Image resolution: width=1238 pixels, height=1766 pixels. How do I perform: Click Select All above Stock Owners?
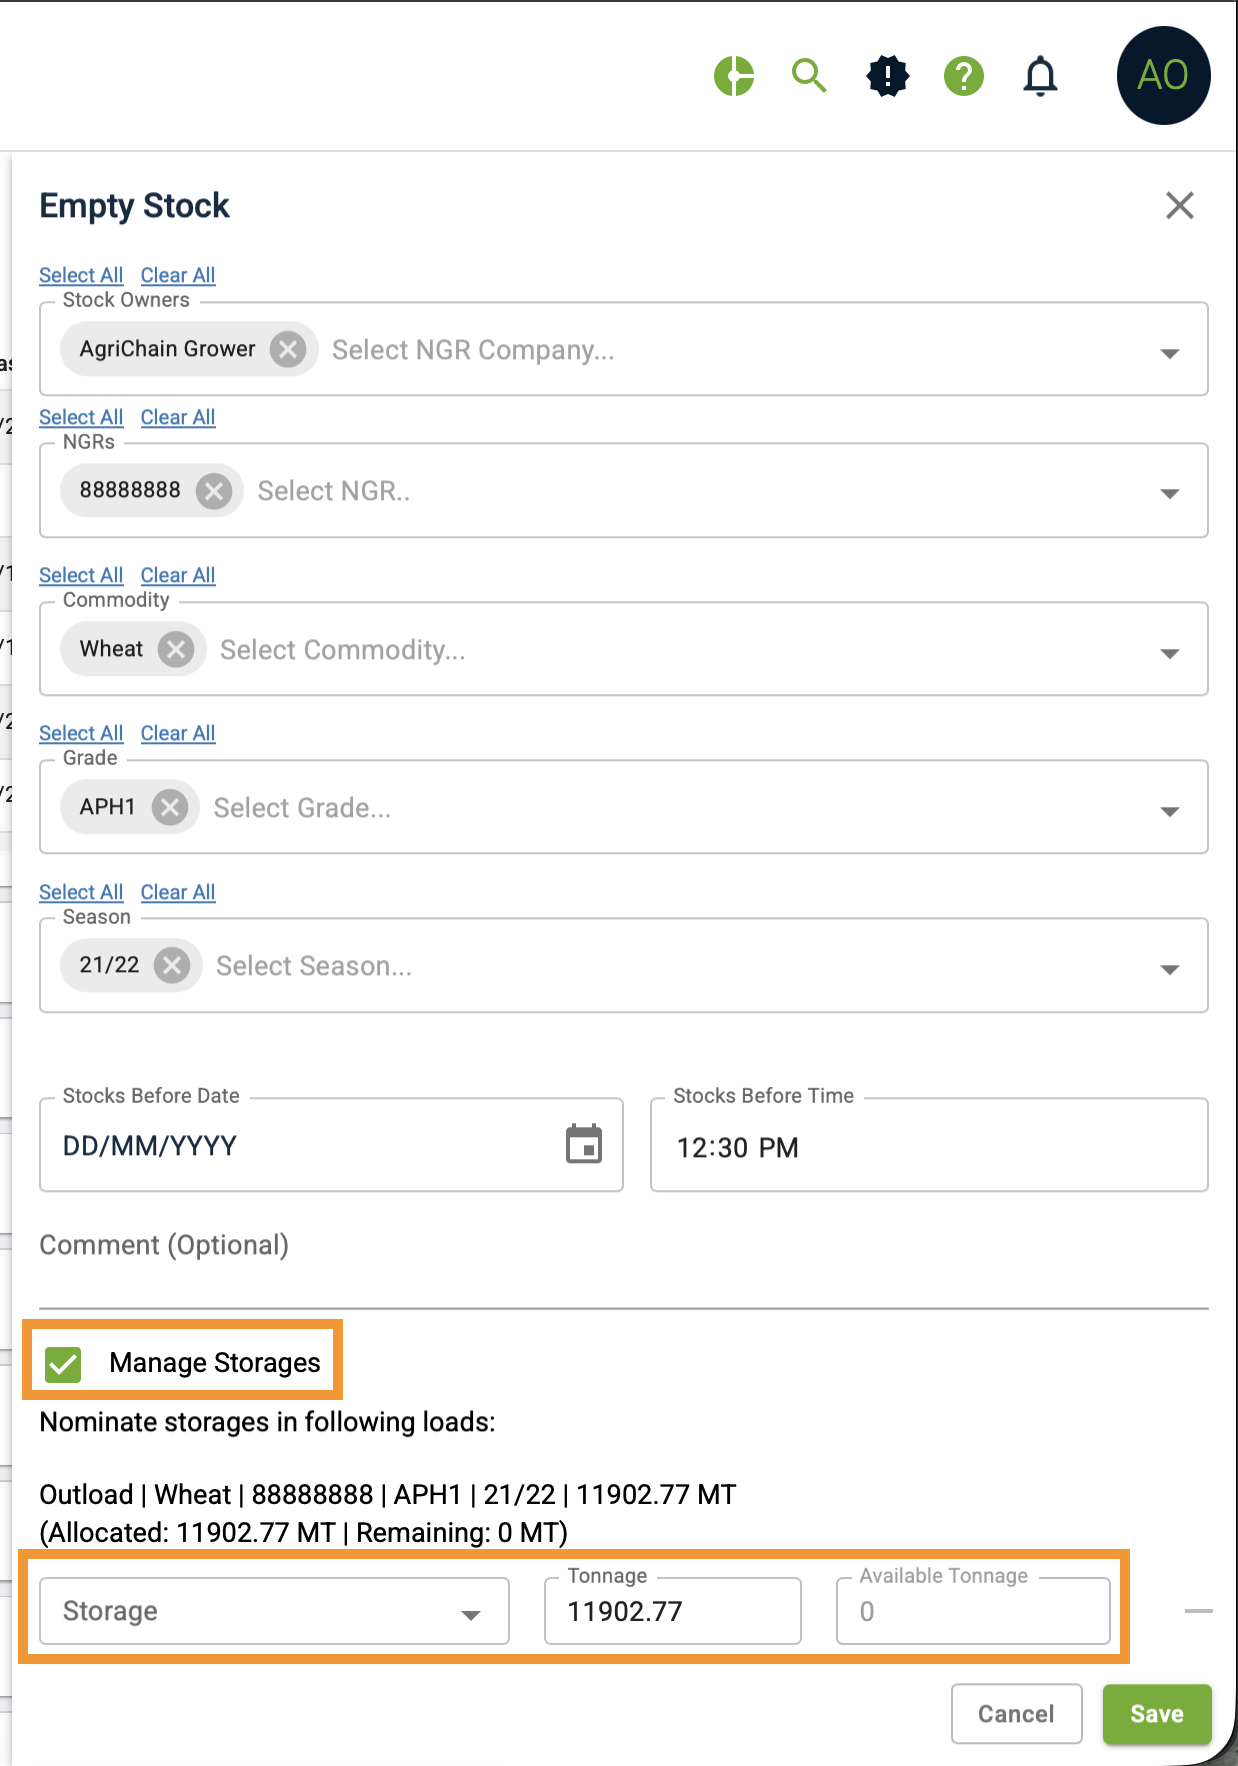81,275
